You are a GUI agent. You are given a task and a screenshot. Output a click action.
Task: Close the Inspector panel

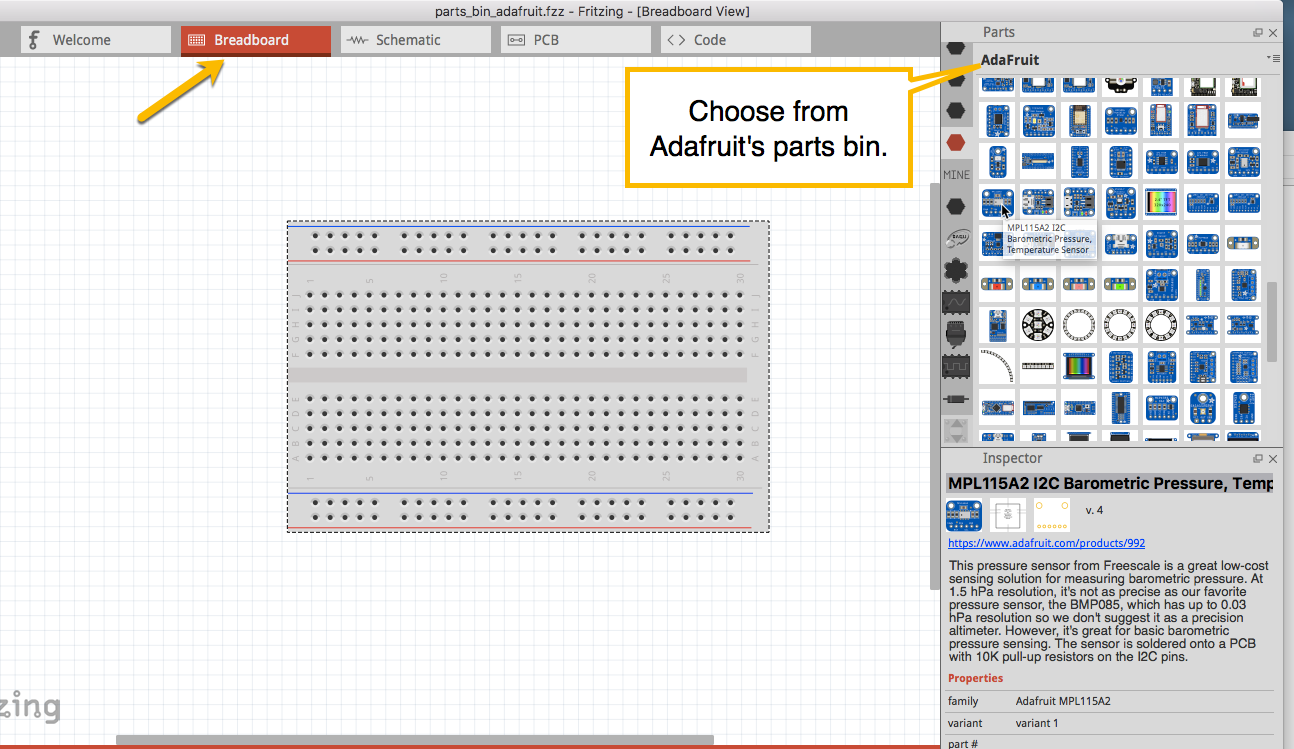click(1273, 458)
